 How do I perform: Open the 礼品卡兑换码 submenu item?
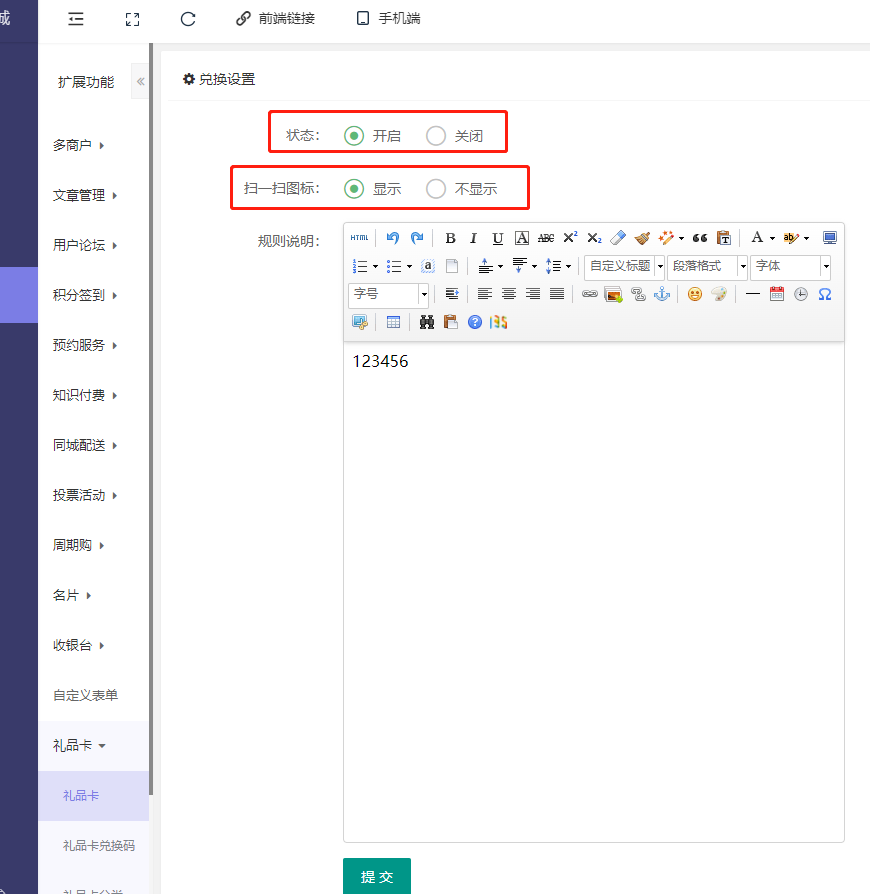pyautogui.click(x=98, y=846)
